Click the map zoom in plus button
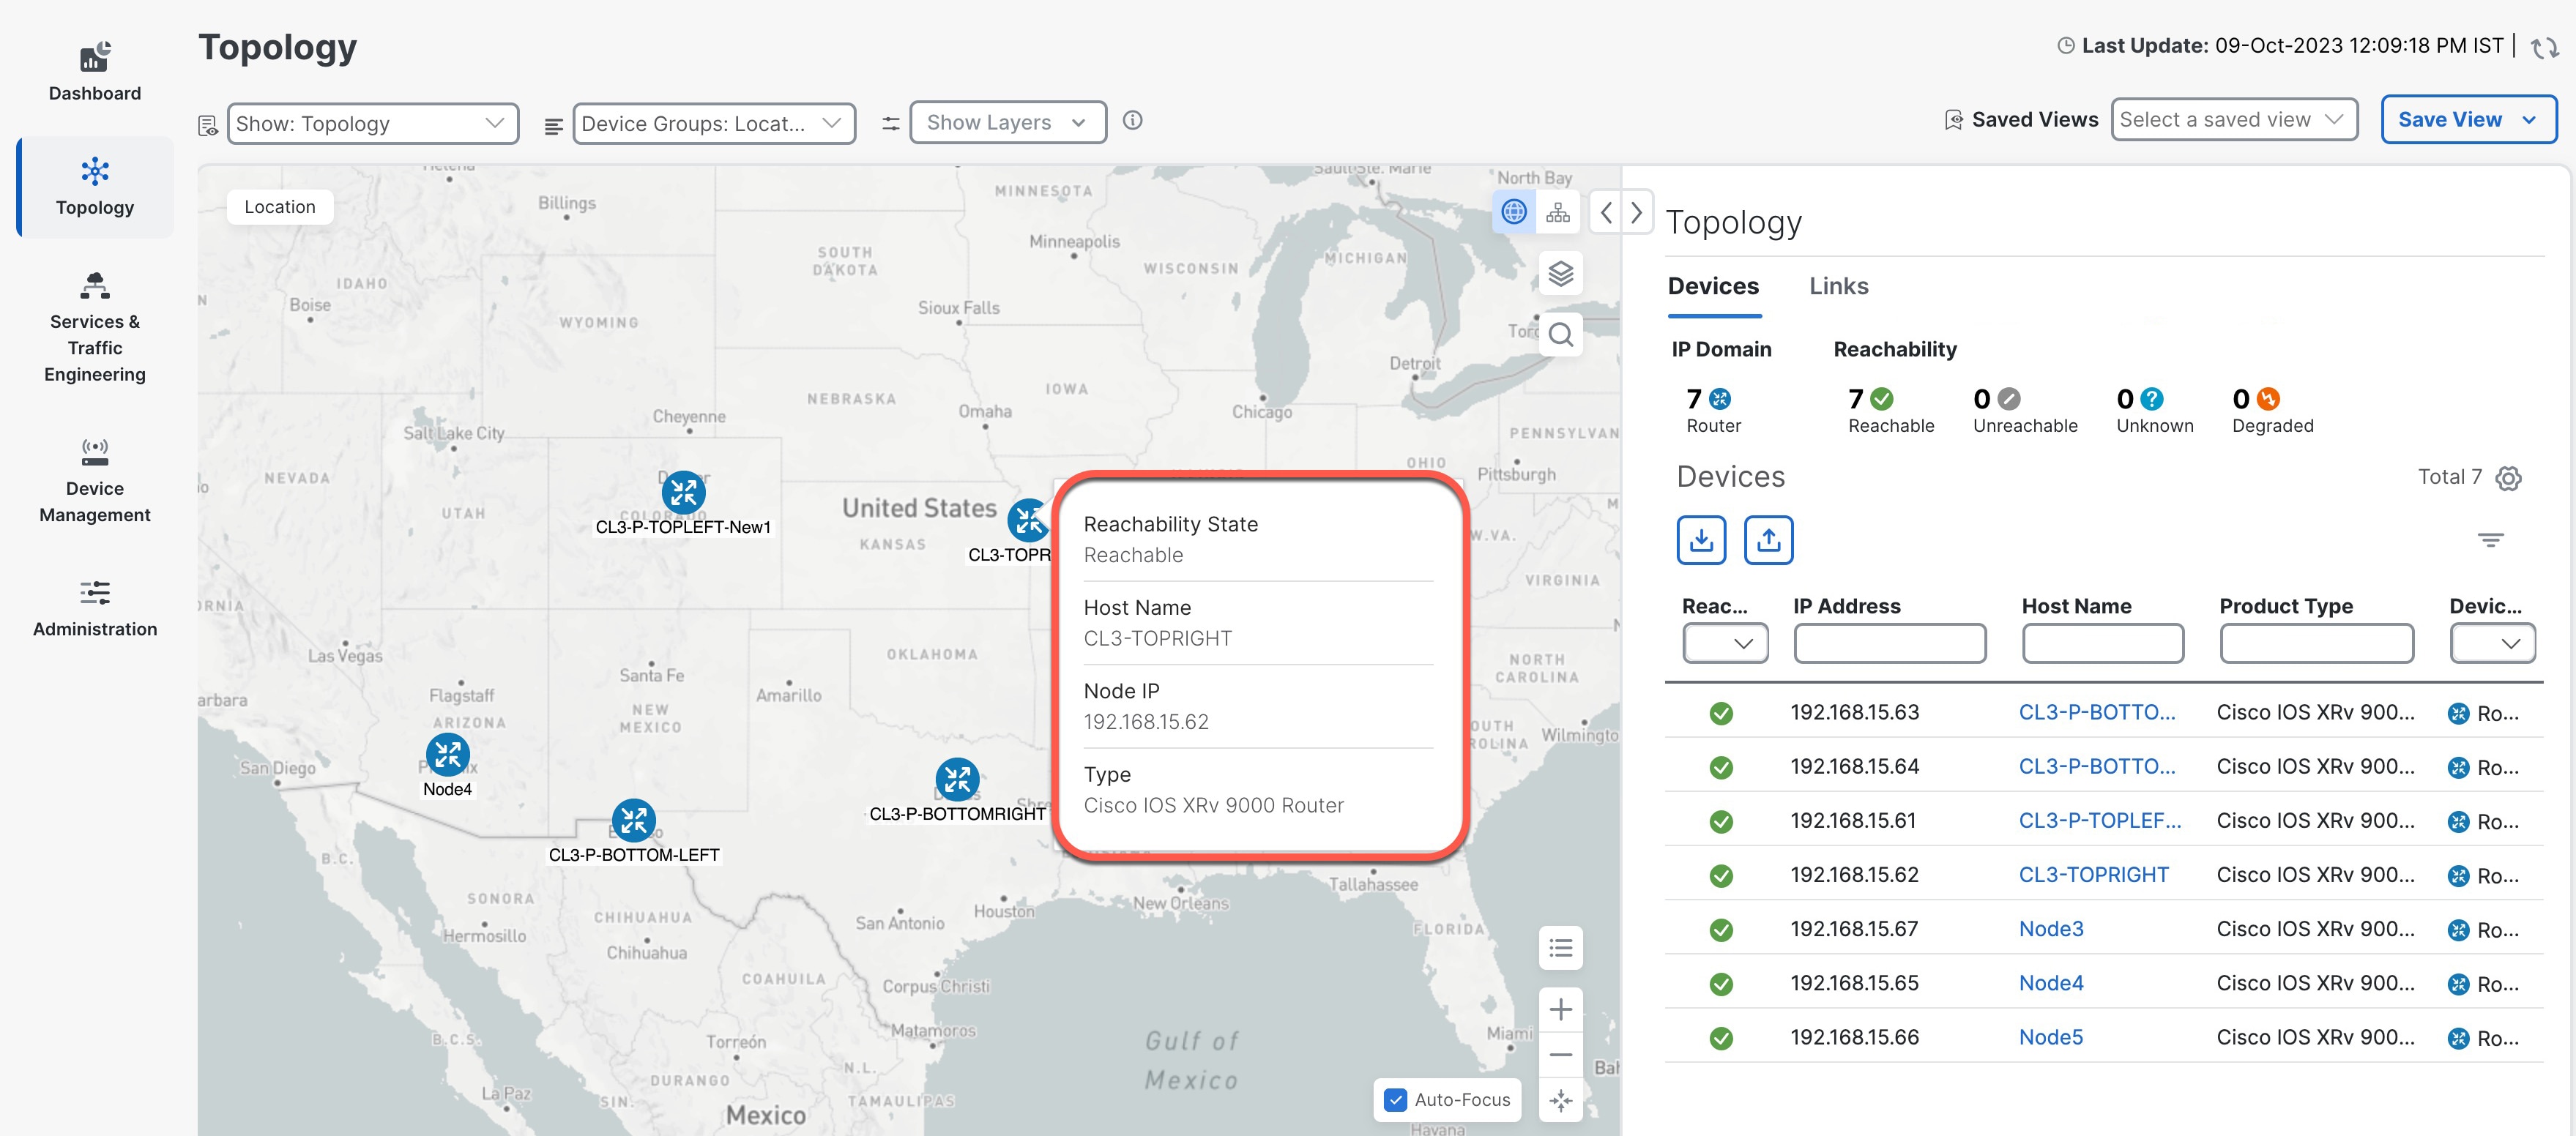The image size is (2576, 1136). [x=1560, y=1009]
